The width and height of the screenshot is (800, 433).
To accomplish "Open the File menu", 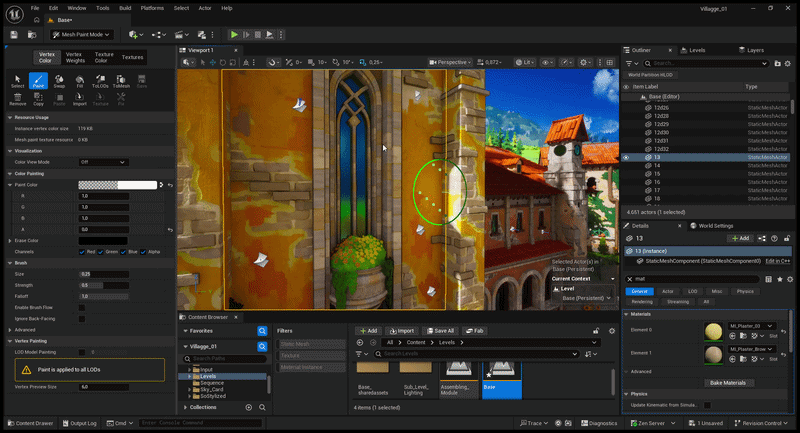I will tap(35, 8).
